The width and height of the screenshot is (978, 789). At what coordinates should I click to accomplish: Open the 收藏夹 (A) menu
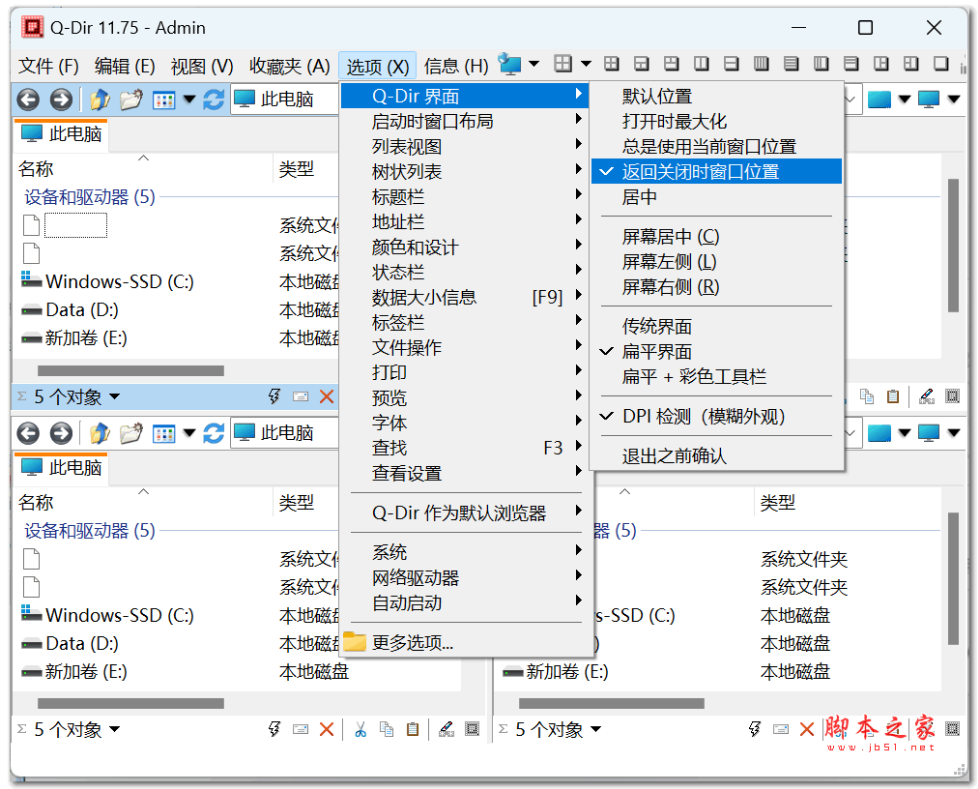[290, 65]
